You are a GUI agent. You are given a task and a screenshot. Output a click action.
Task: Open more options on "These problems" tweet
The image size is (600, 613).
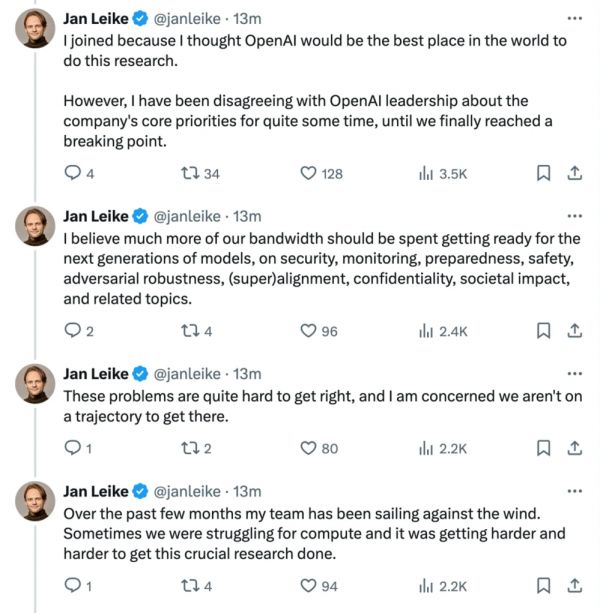[x=574, y=374]
